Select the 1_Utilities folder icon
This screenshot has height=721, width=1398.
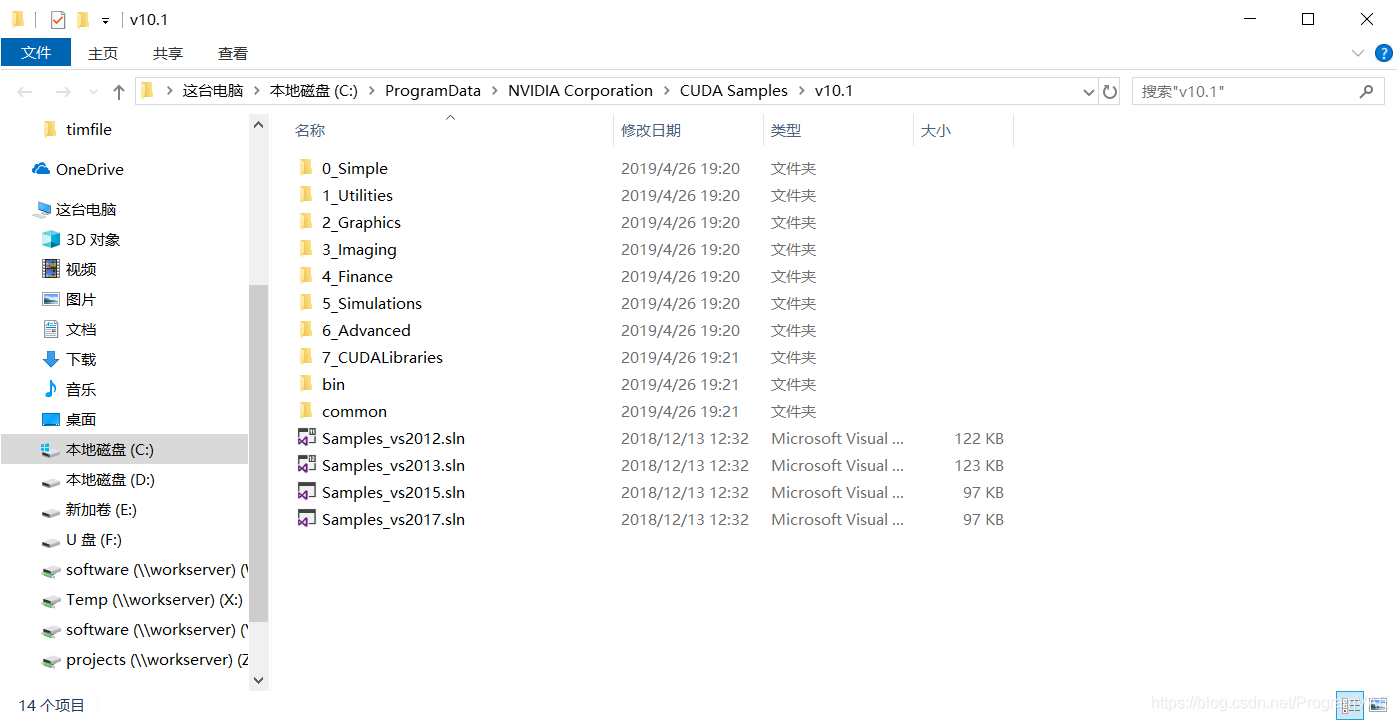306,195
